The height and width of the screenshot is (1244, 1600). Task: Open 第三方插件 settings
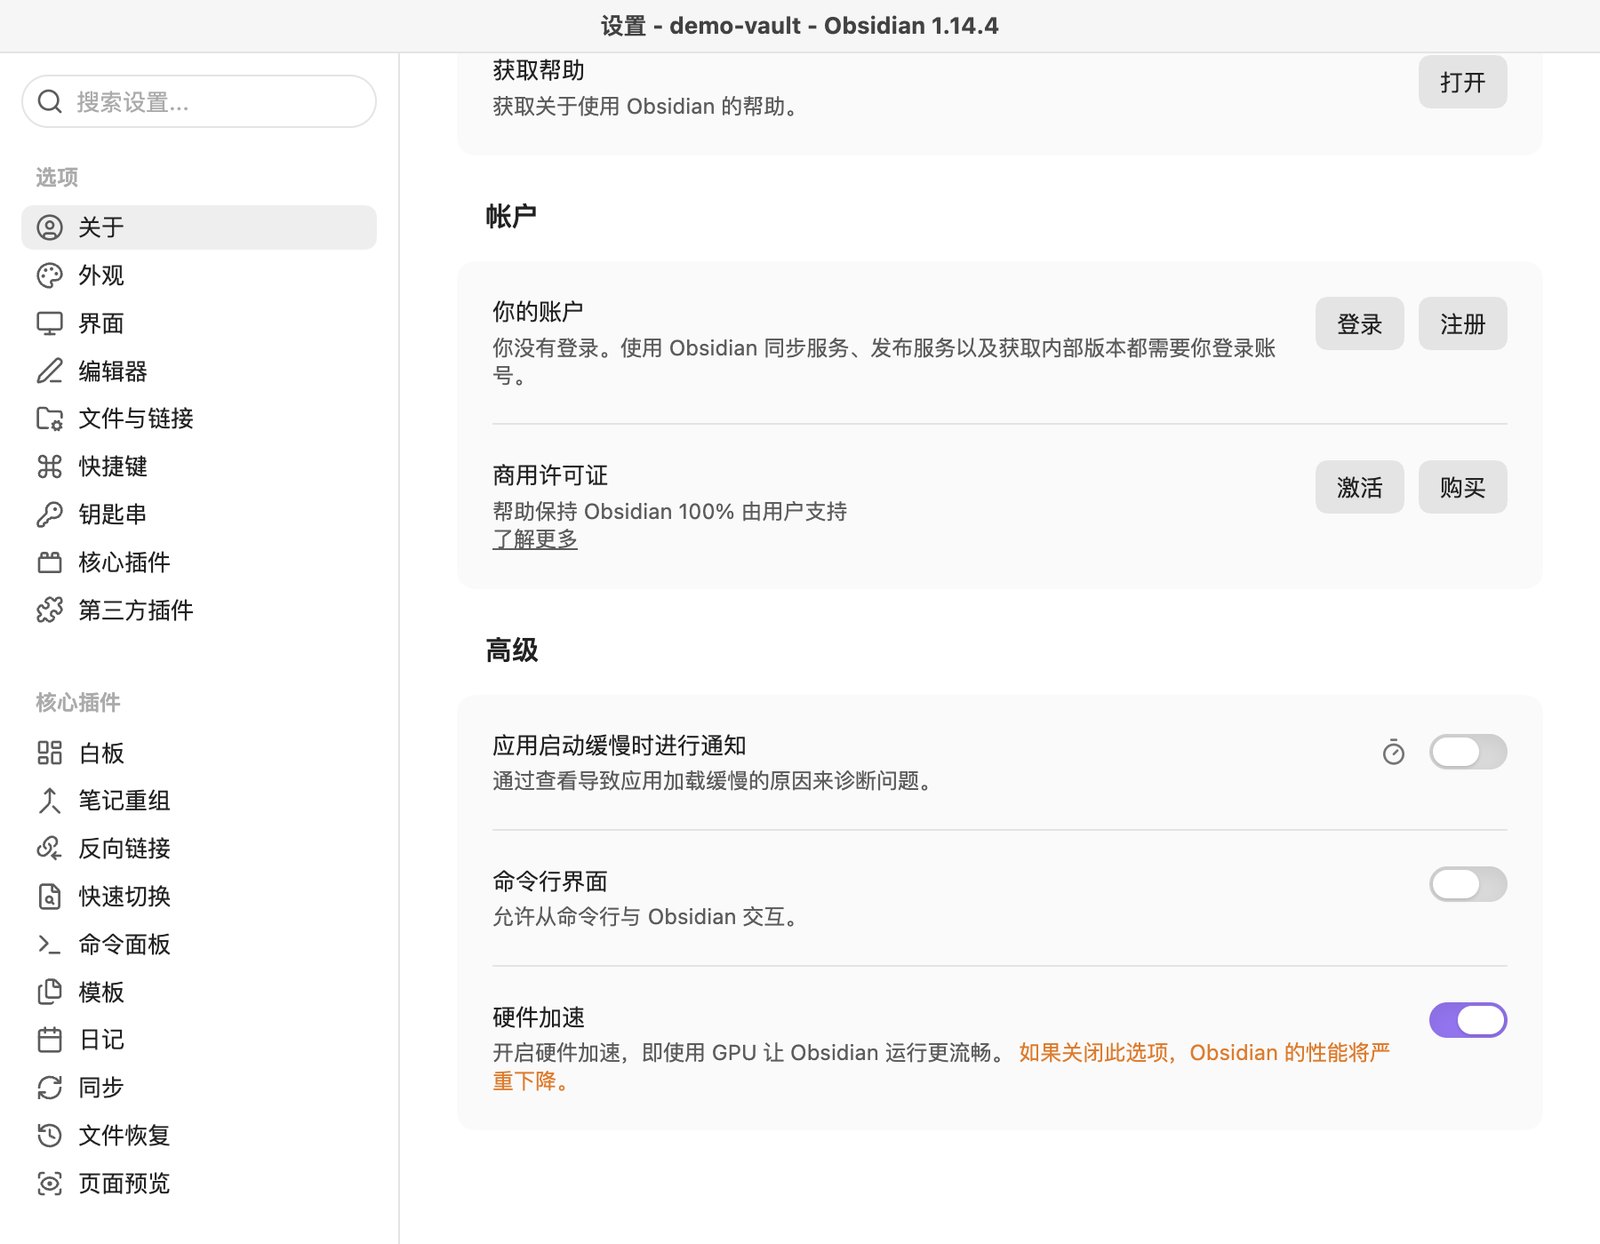tap(199, 610)
